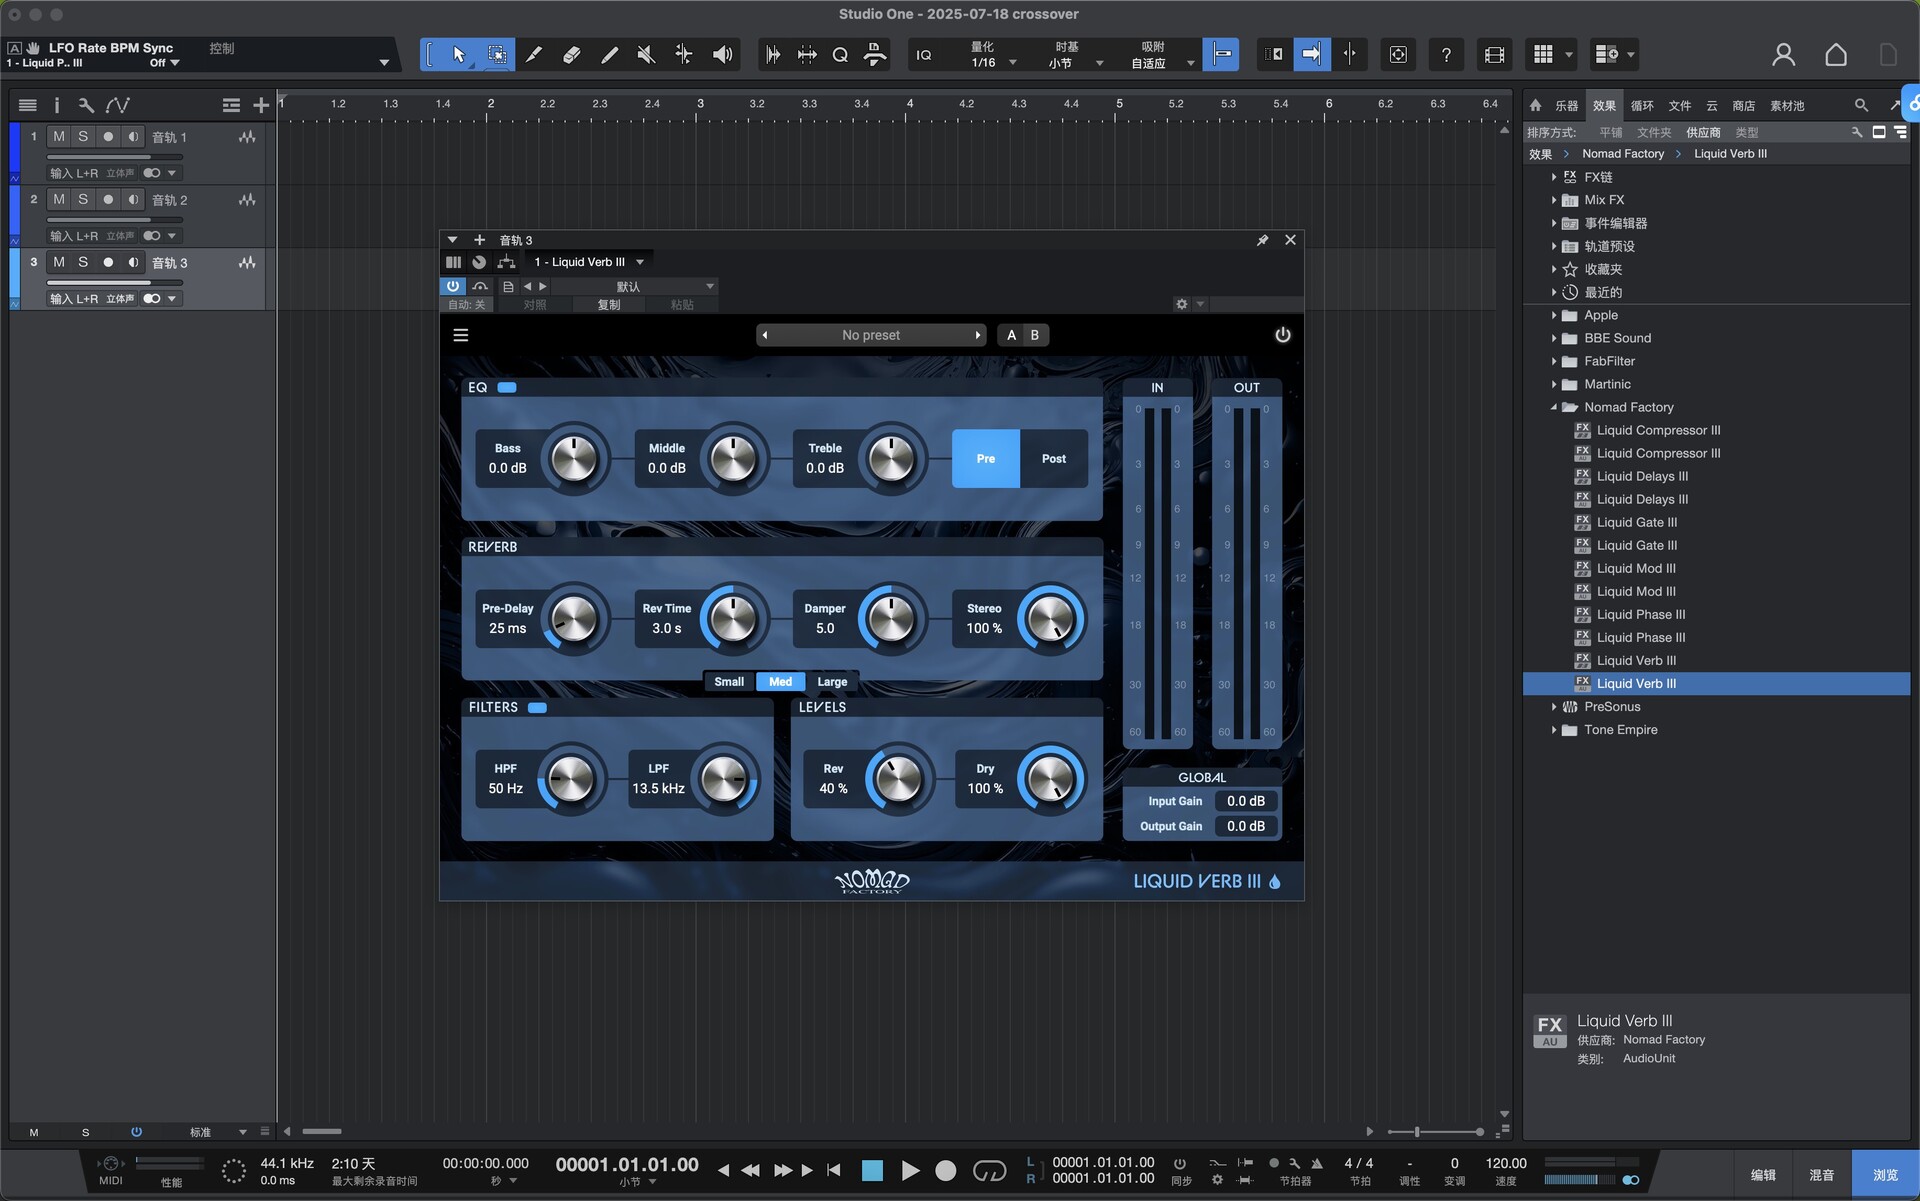Open the help question mark
The width and height of the screenshot is (1920, 1201).
coord(1446,55)
